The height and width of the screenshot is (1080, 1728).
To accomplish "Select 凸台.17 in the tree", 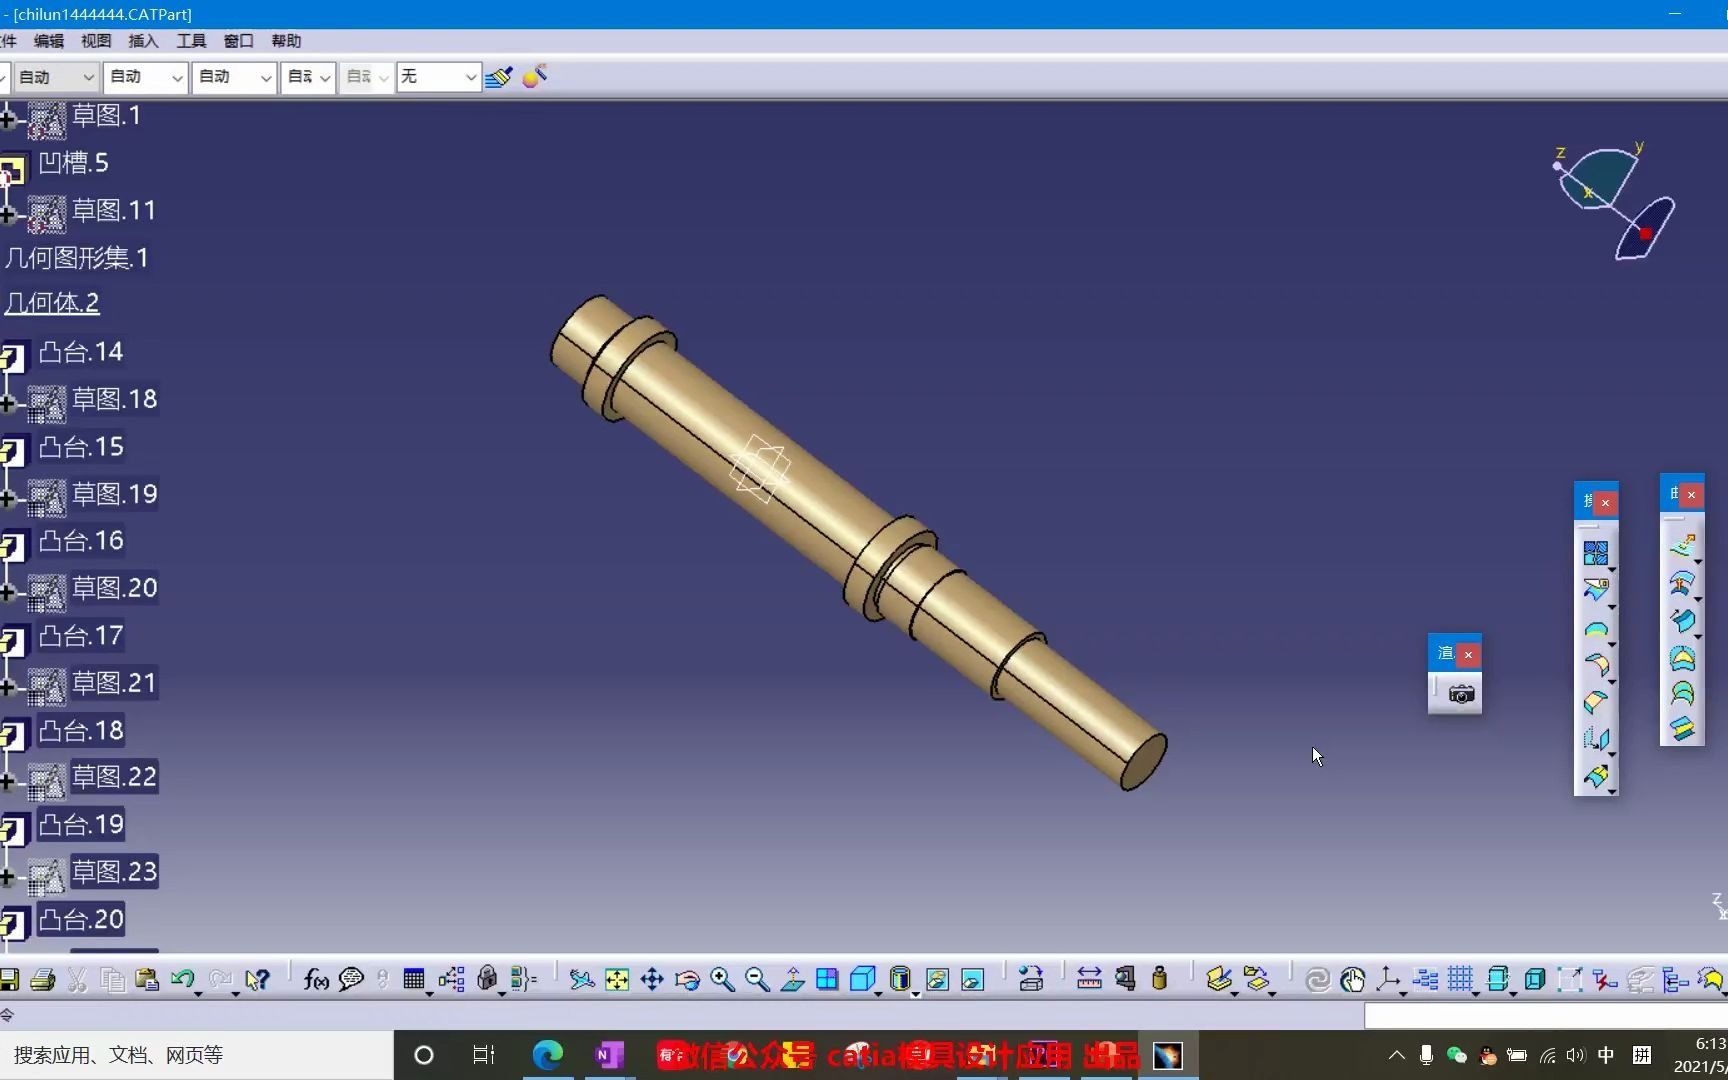I will pos(81,636).
